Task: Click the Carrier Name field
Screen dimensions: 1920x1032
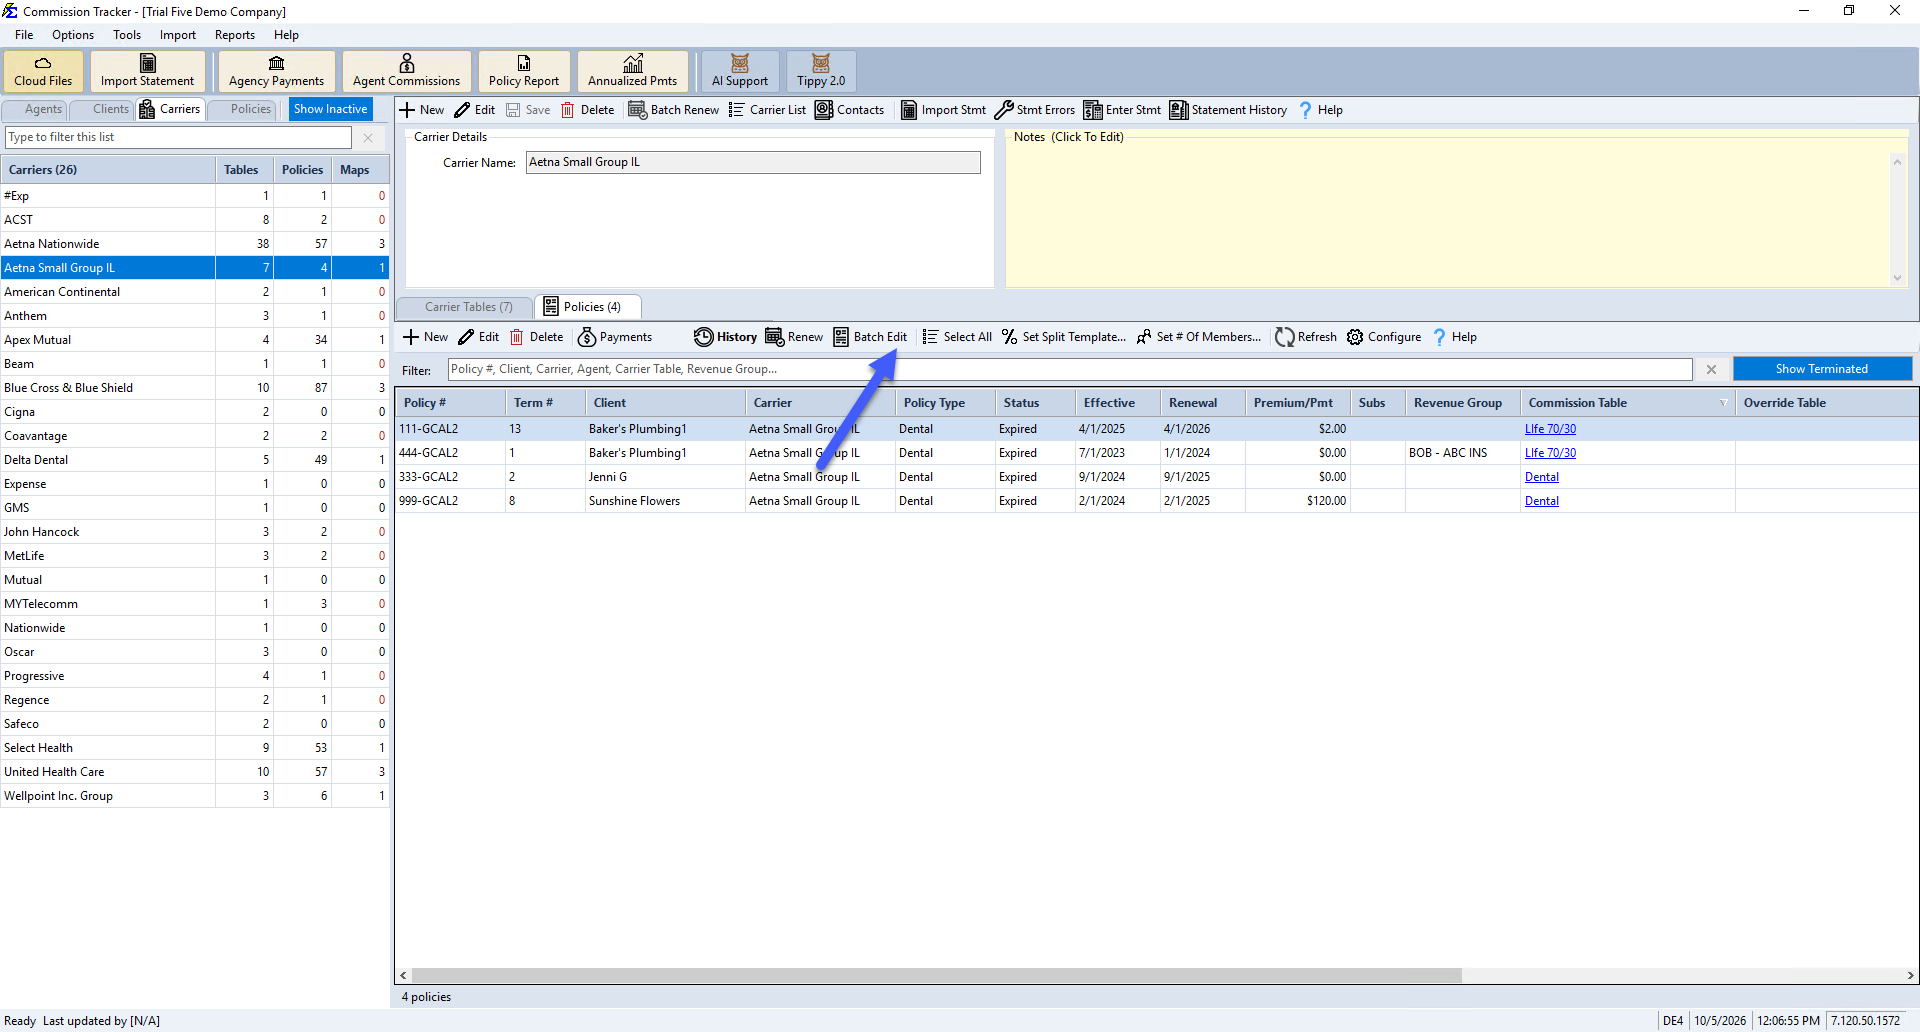Action: point(753,162)
